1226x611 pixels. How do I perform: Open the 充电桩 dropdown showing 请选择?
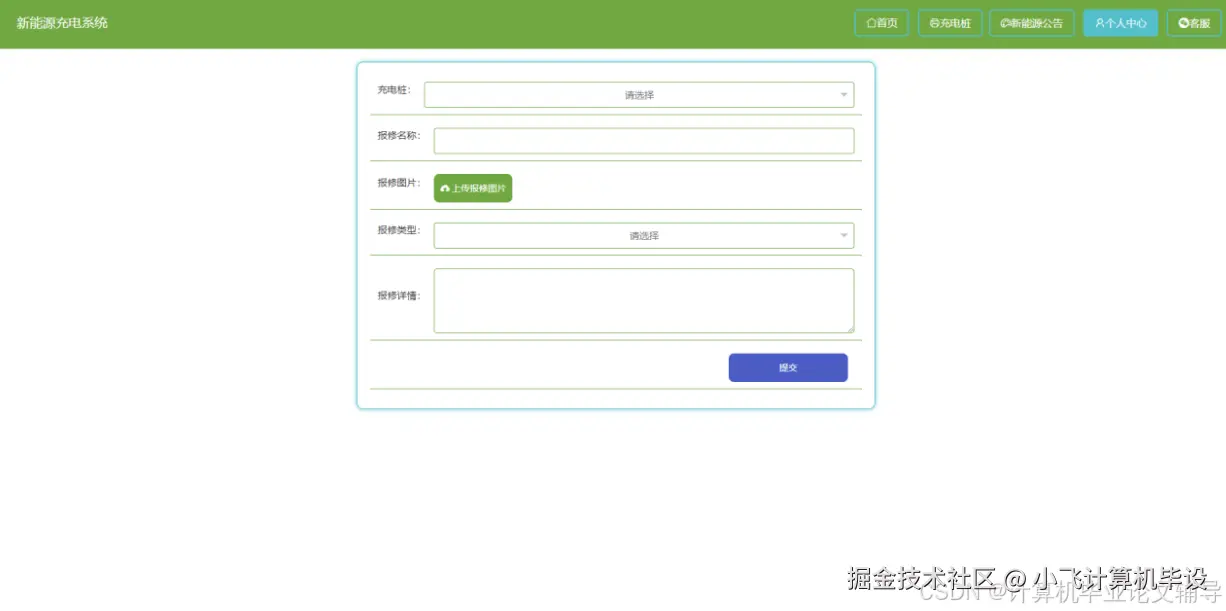pyautogui.click(x=638, y=94)
